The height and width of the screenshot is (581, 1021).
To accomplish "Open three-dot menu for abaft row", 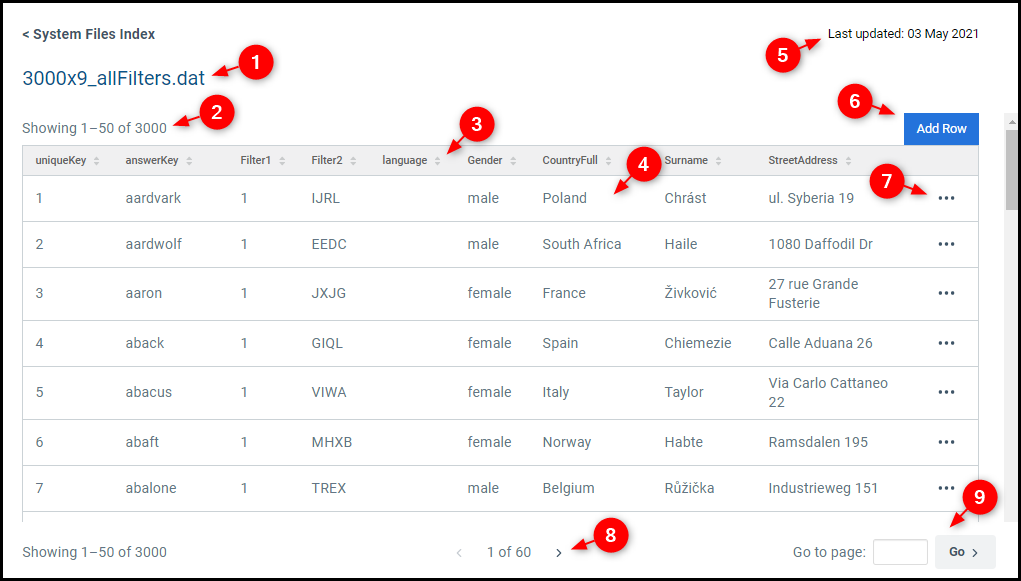I will [x=946, y=442].
